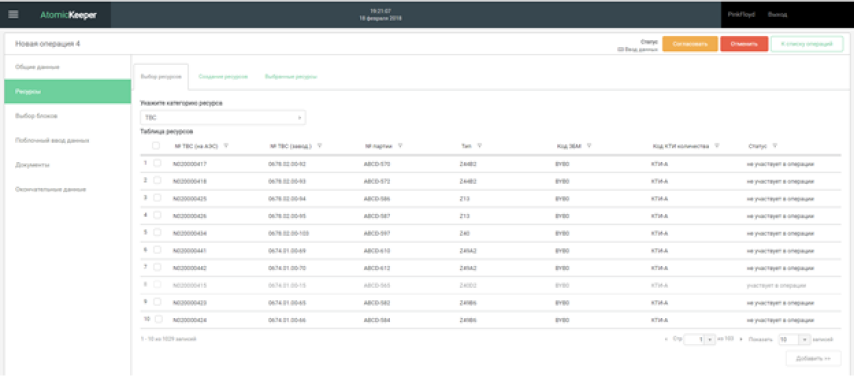This screenshot has width=855, height=376.
Task: Click filter icon on Статус column
Action: [775, 146]
